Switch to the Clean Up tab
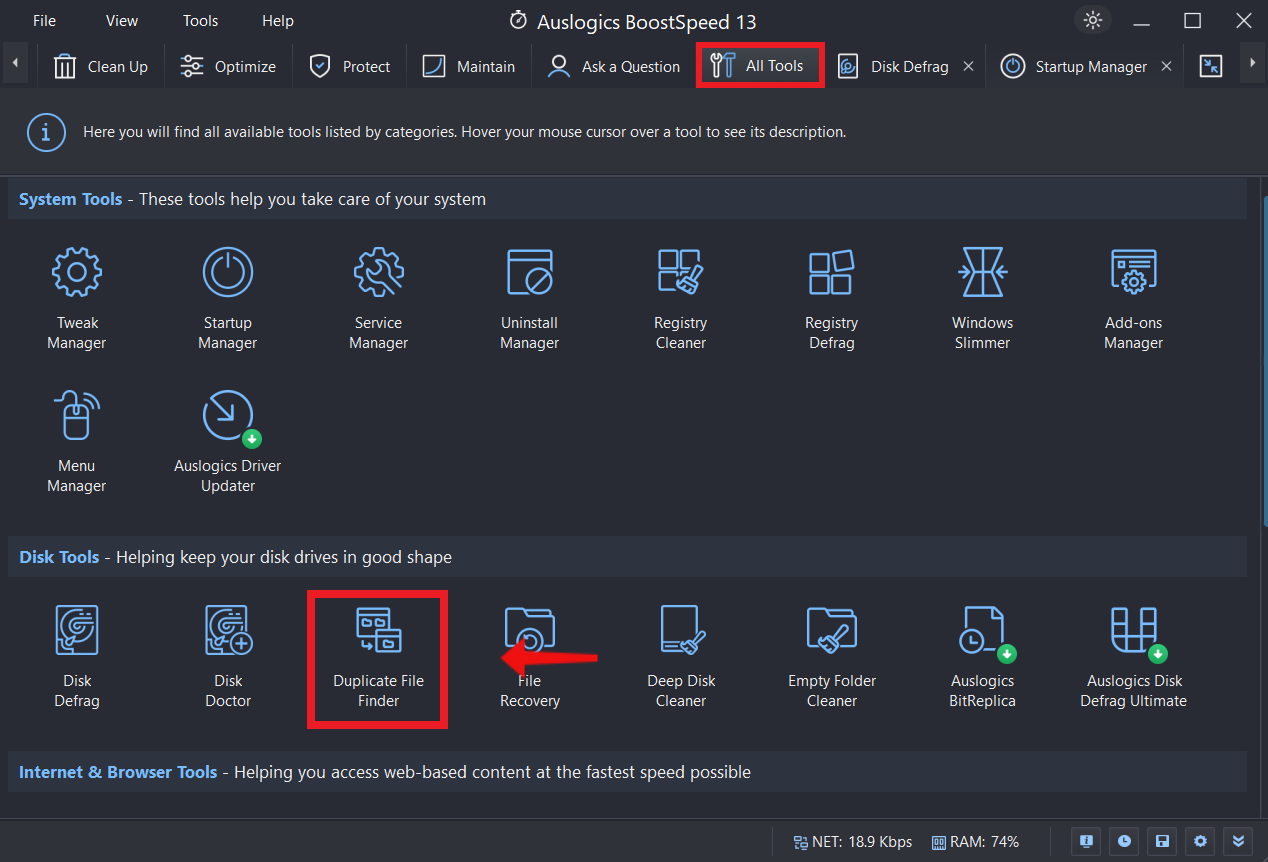The image size is (1268, 862). coord(101,66)
